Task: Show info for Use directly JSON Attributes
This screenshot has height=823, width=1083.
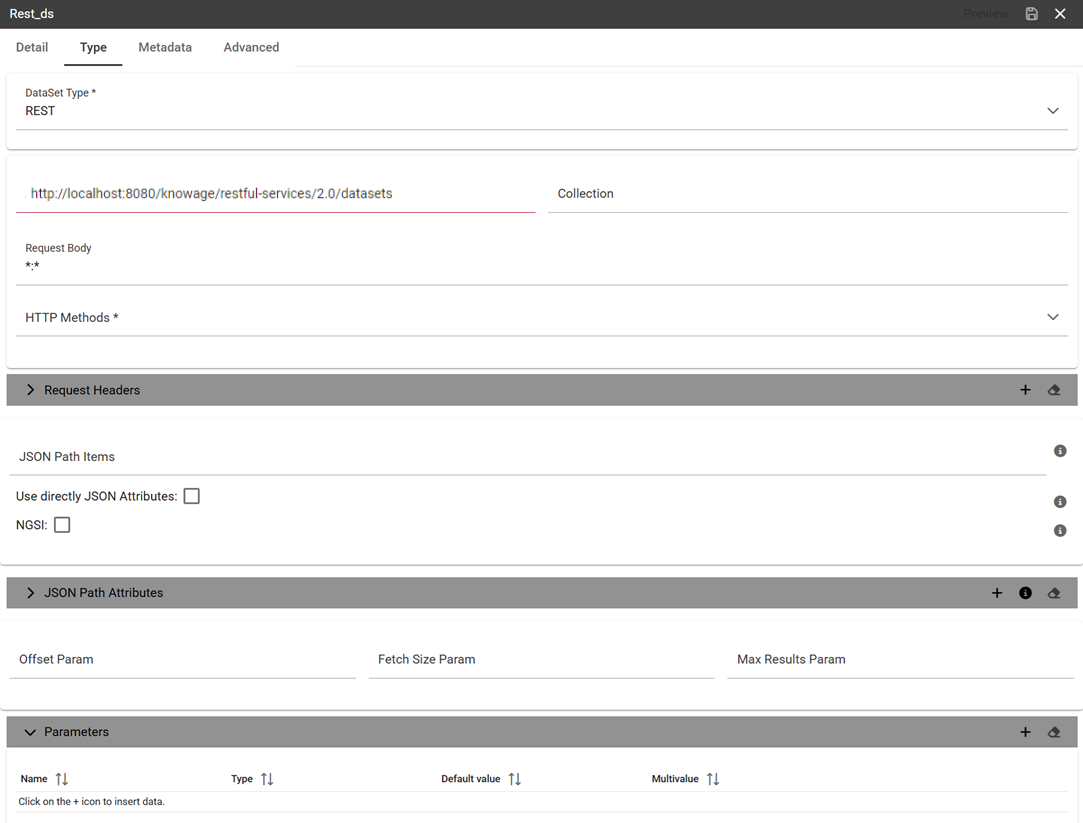Action: pos(1060,502)
